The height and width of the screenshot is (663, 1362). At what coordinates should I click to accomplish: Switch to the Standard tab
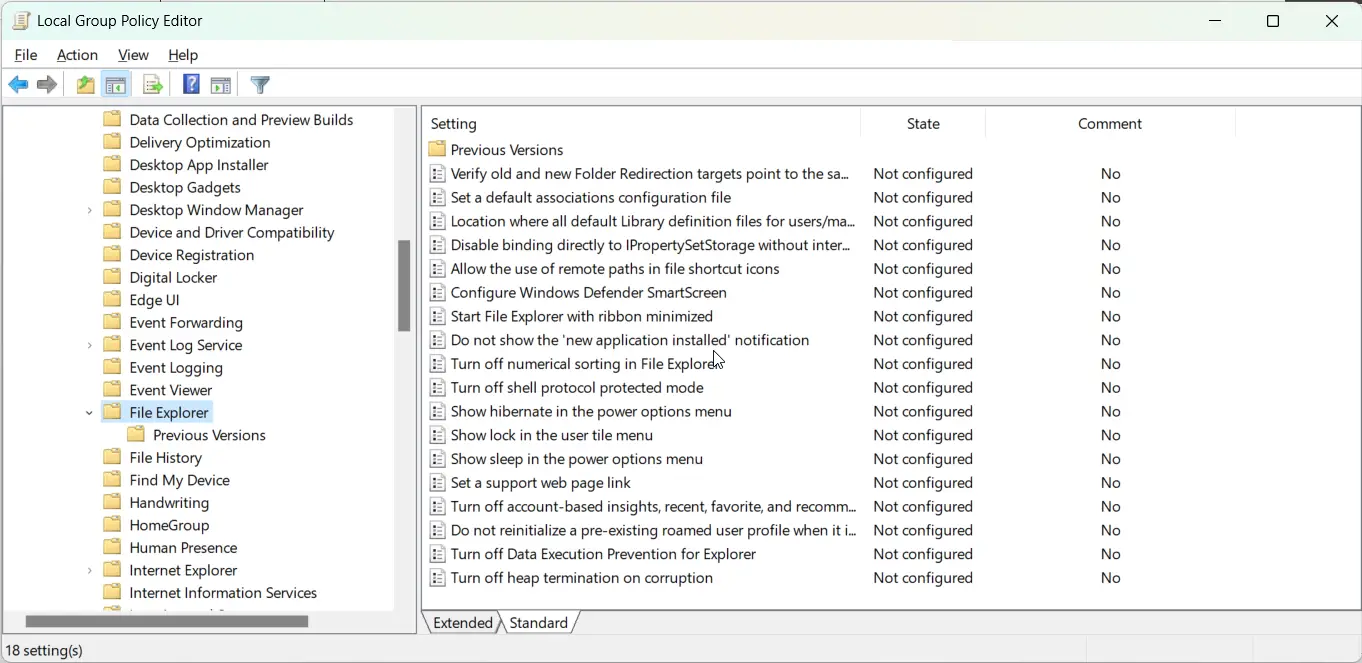click(x=538, y=622)
